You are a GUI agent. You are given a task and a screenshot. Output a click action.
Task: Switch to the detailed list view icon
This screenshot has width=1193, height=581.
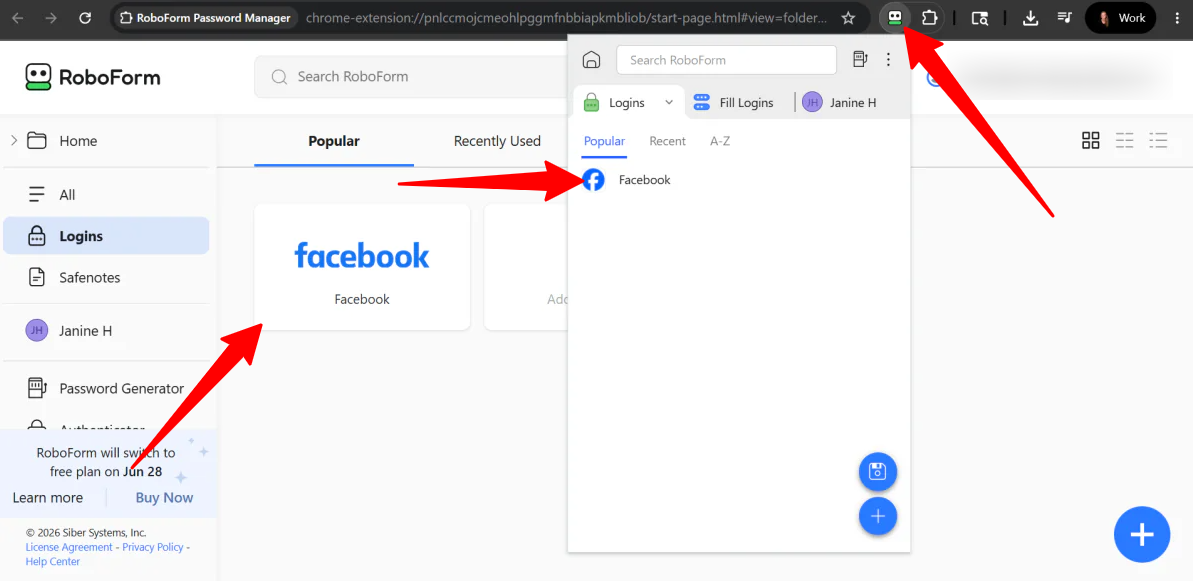[x=1159, y=140]
